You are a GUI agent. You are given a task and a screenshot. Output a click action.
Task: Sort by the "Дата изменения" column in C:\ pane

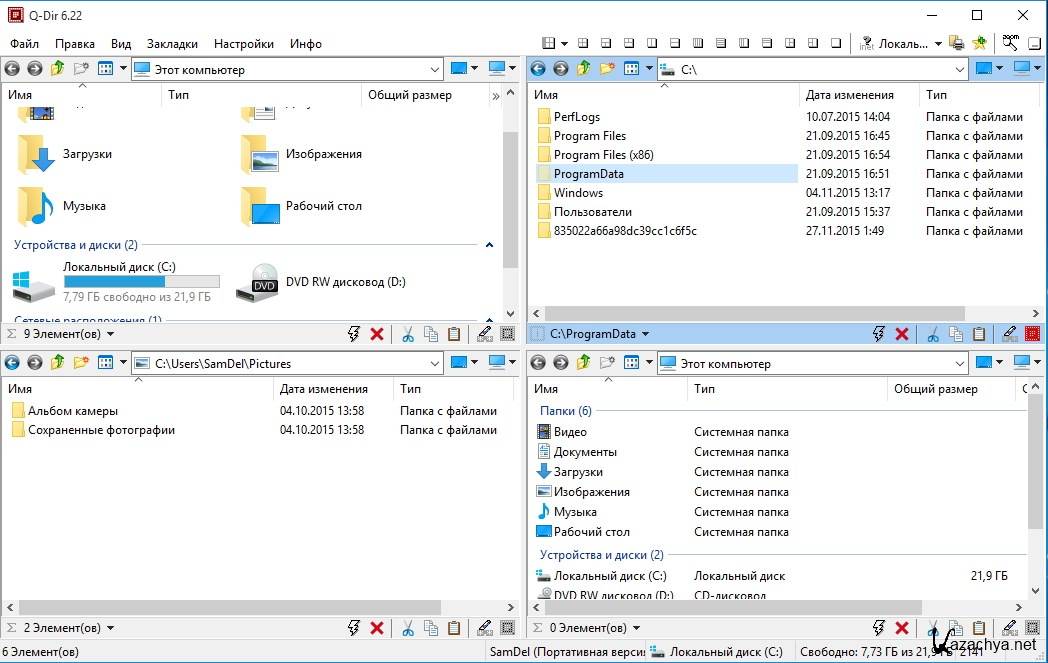850,95
